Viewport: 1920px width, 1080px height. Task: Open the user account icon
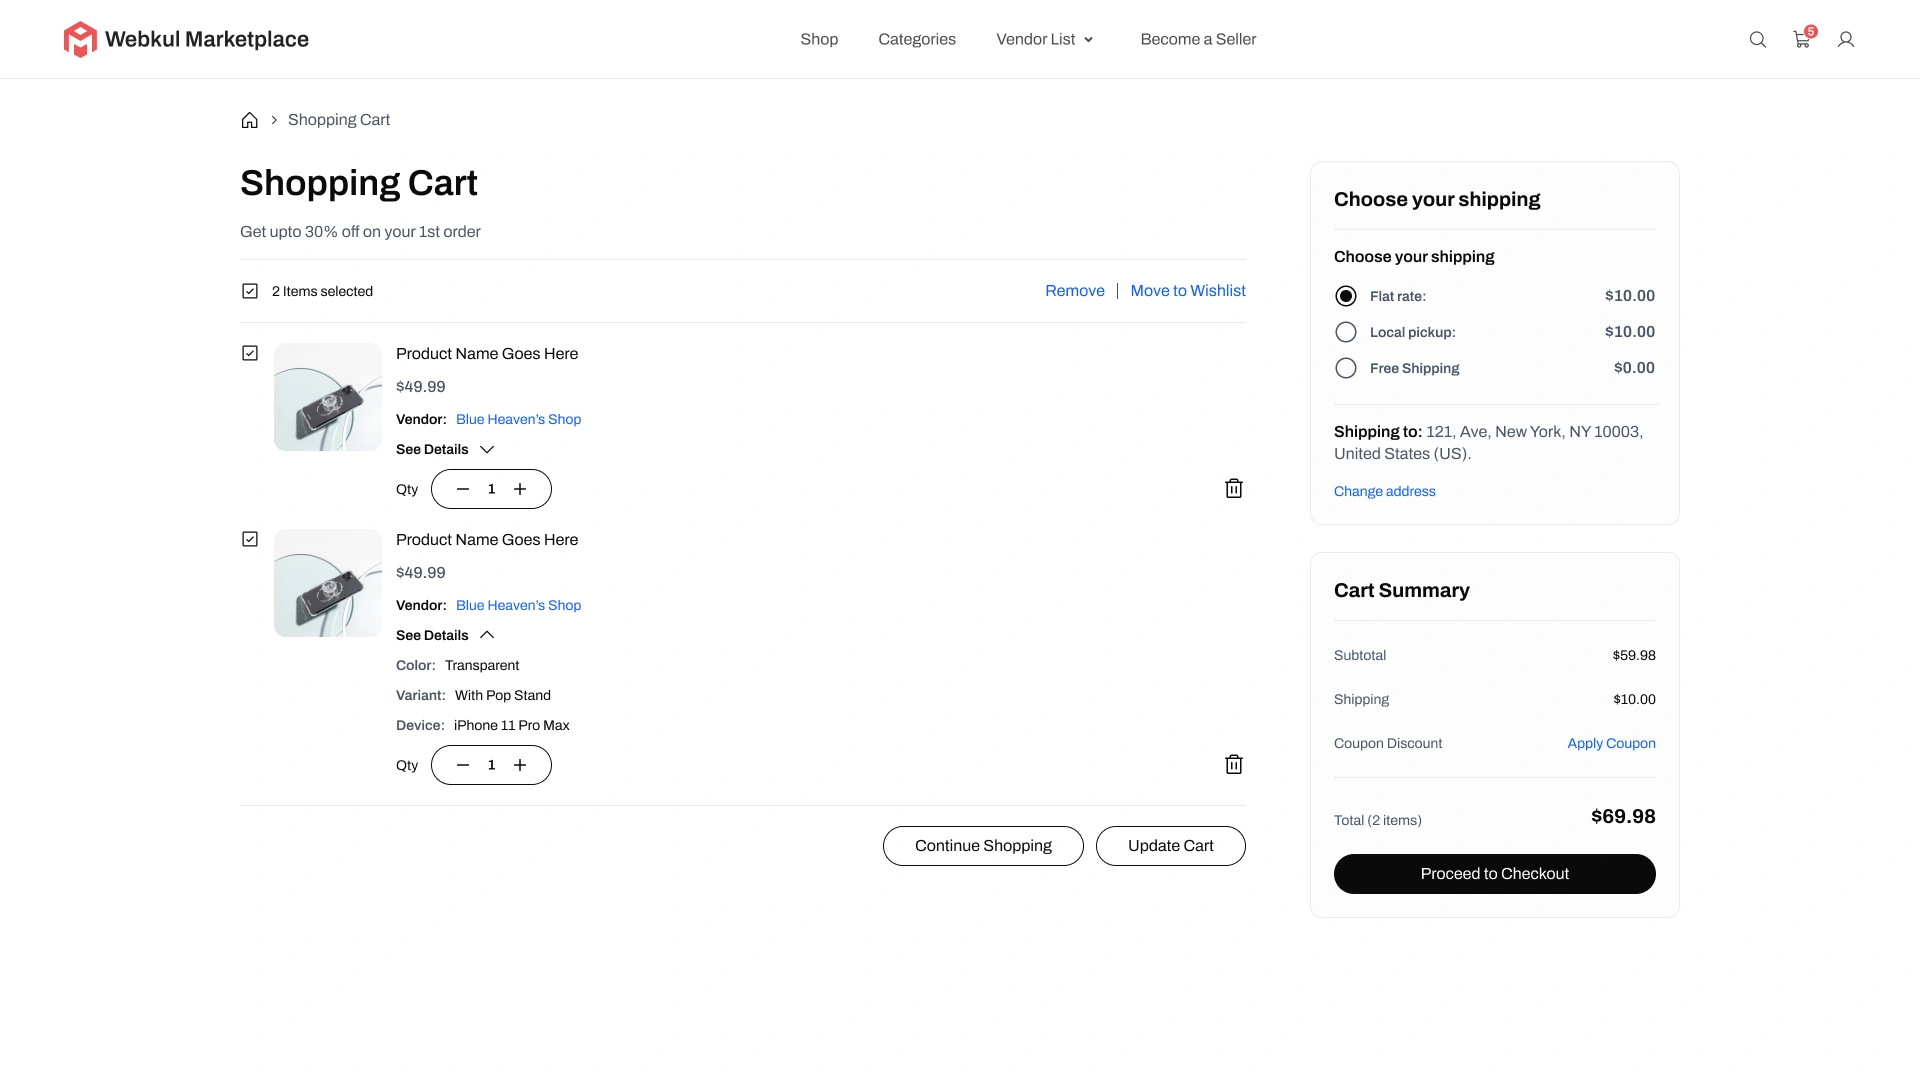(x=1846, y=39)
